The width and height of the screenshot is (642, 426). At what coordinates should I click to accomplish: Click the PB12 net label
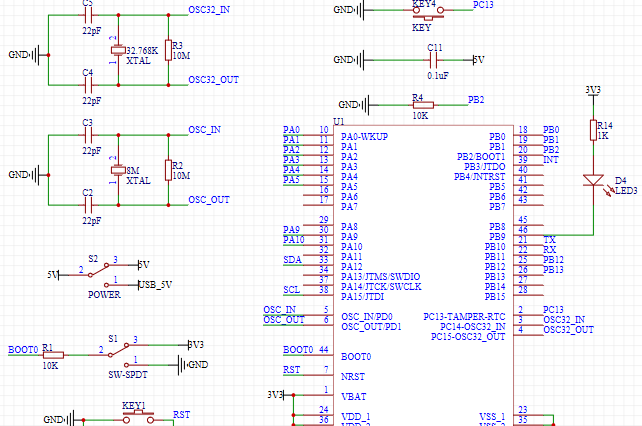click(x=553, y=260)
